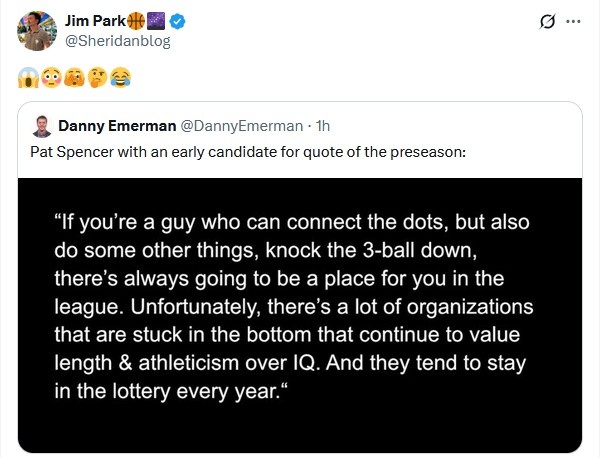Open the three-dot more options menu
Screen dimensions: 604x457
click(573, 22)
